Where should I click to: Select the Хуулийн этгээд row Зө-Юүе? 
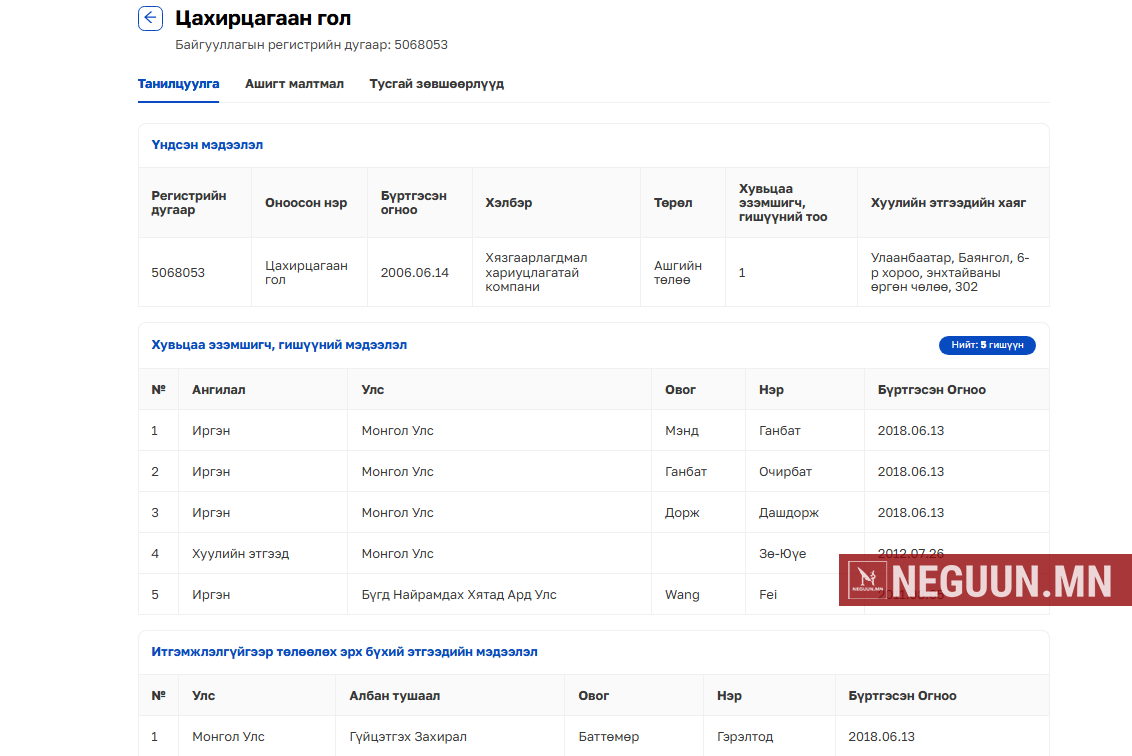click(782, 554)
